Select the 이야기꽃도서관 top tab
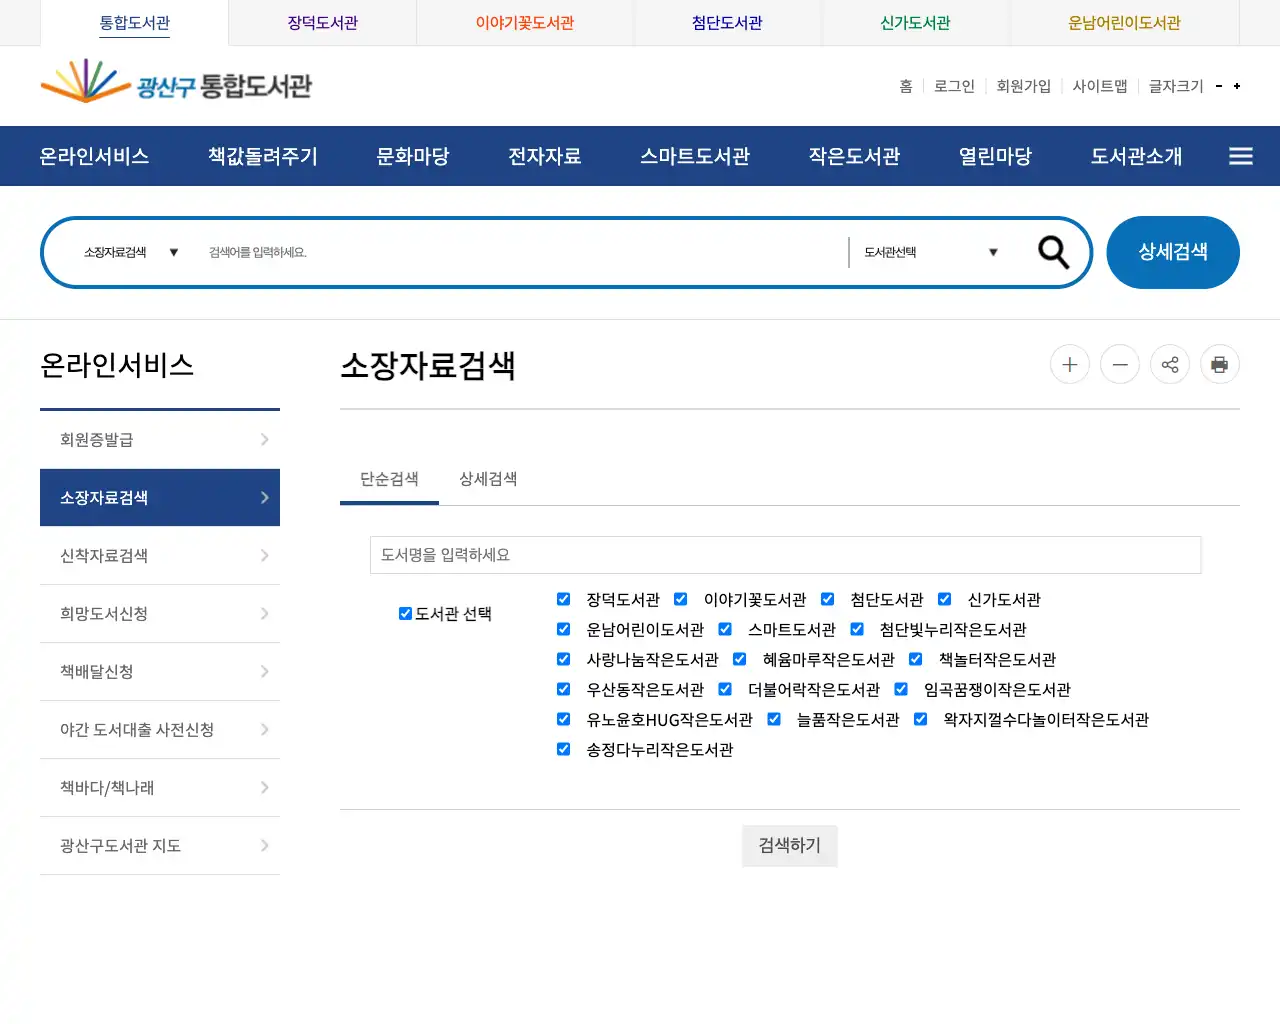The width and height of the screenshot is (1280, 1024). coord(525,23)
